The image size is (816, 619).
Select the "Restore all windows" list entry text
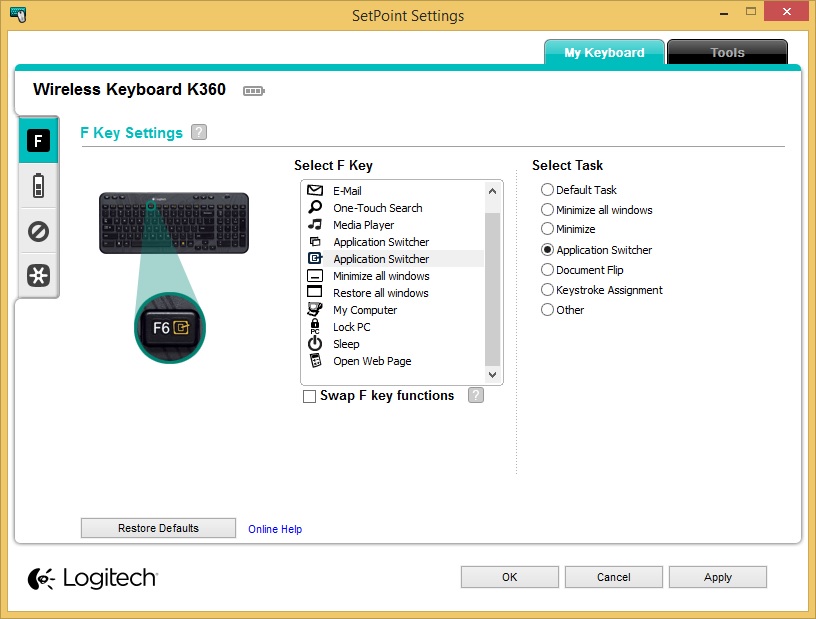(381, 293)
